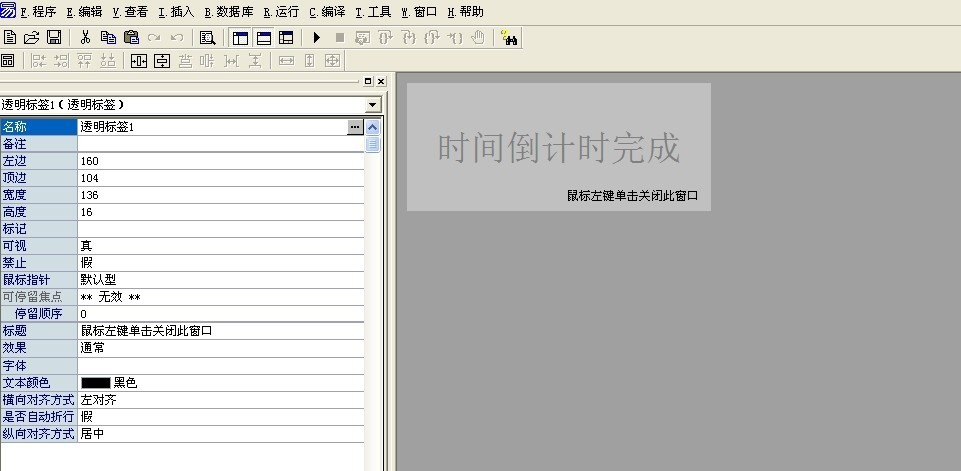Click the print preview magnifier icon
The image size is (961, 471).
click(207, 38)
